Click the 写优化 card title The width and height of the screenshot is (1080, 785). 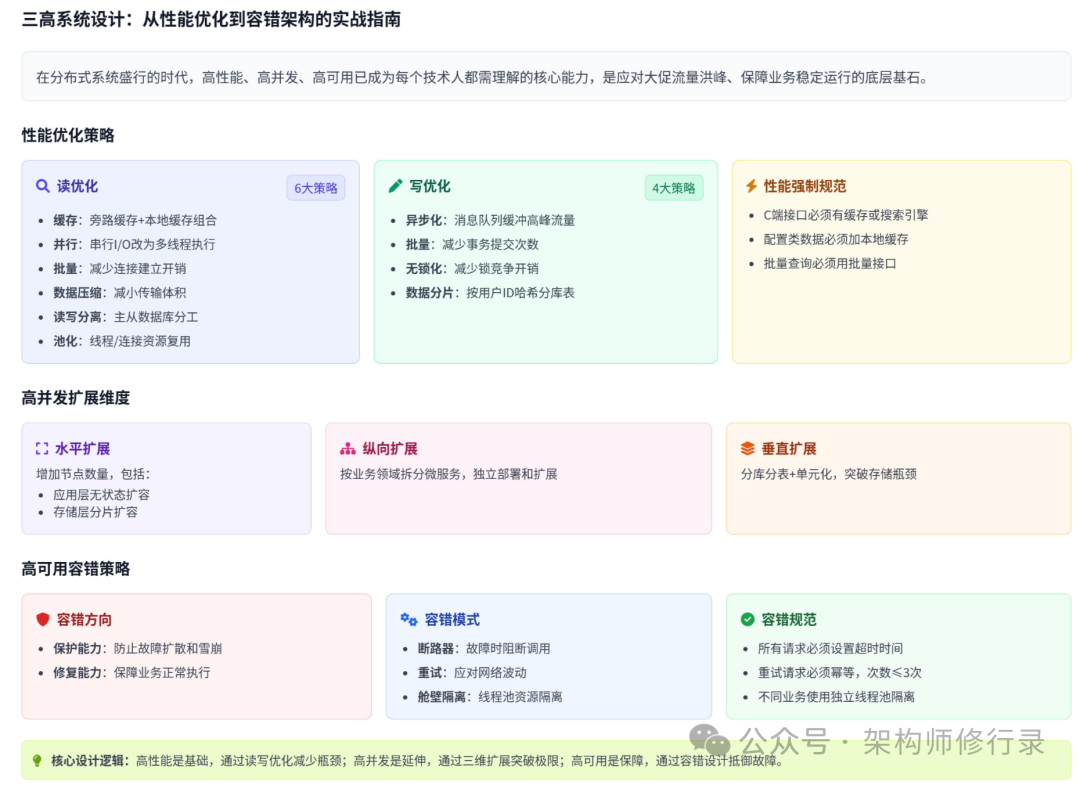click(430, 186)
